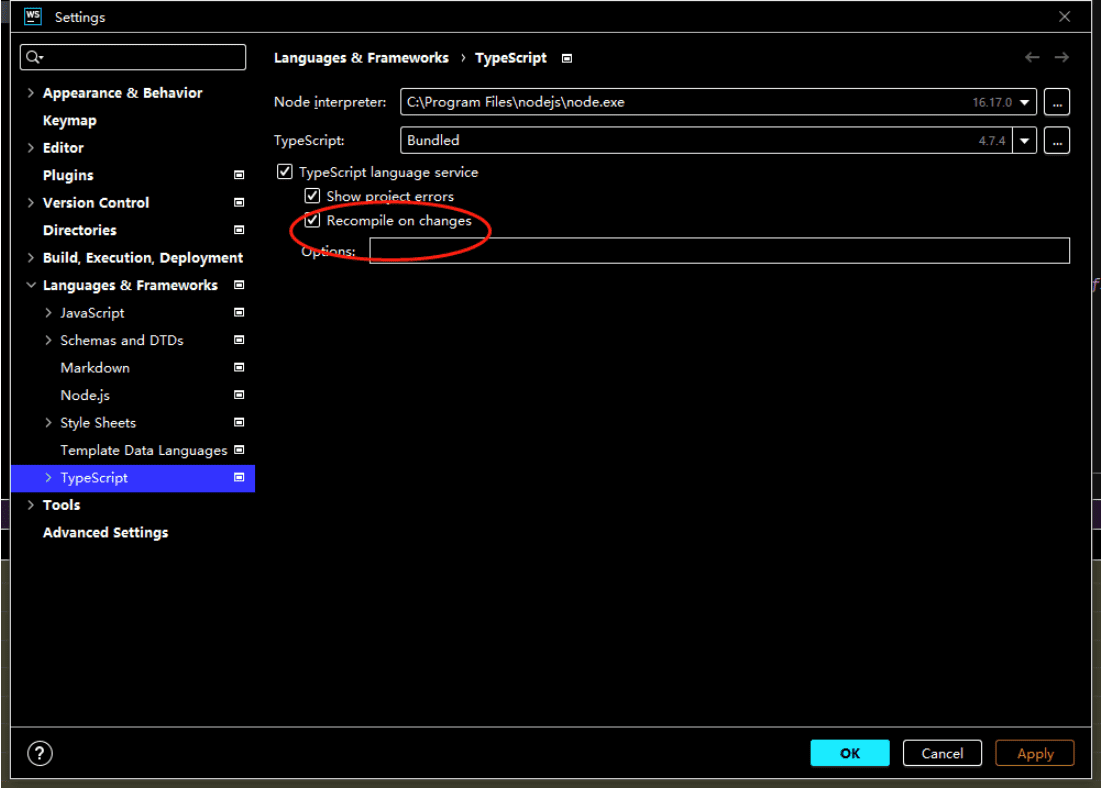Toggle TypeScript language service checkbox
1102x788 pixels.
tap(285, 172)
